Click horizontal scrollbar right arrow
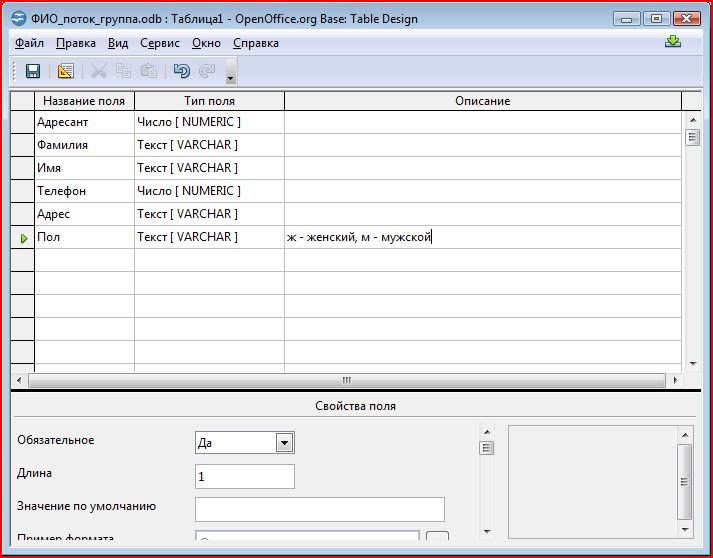The height and width of the screenshot is (558, 713). [675, 380]
